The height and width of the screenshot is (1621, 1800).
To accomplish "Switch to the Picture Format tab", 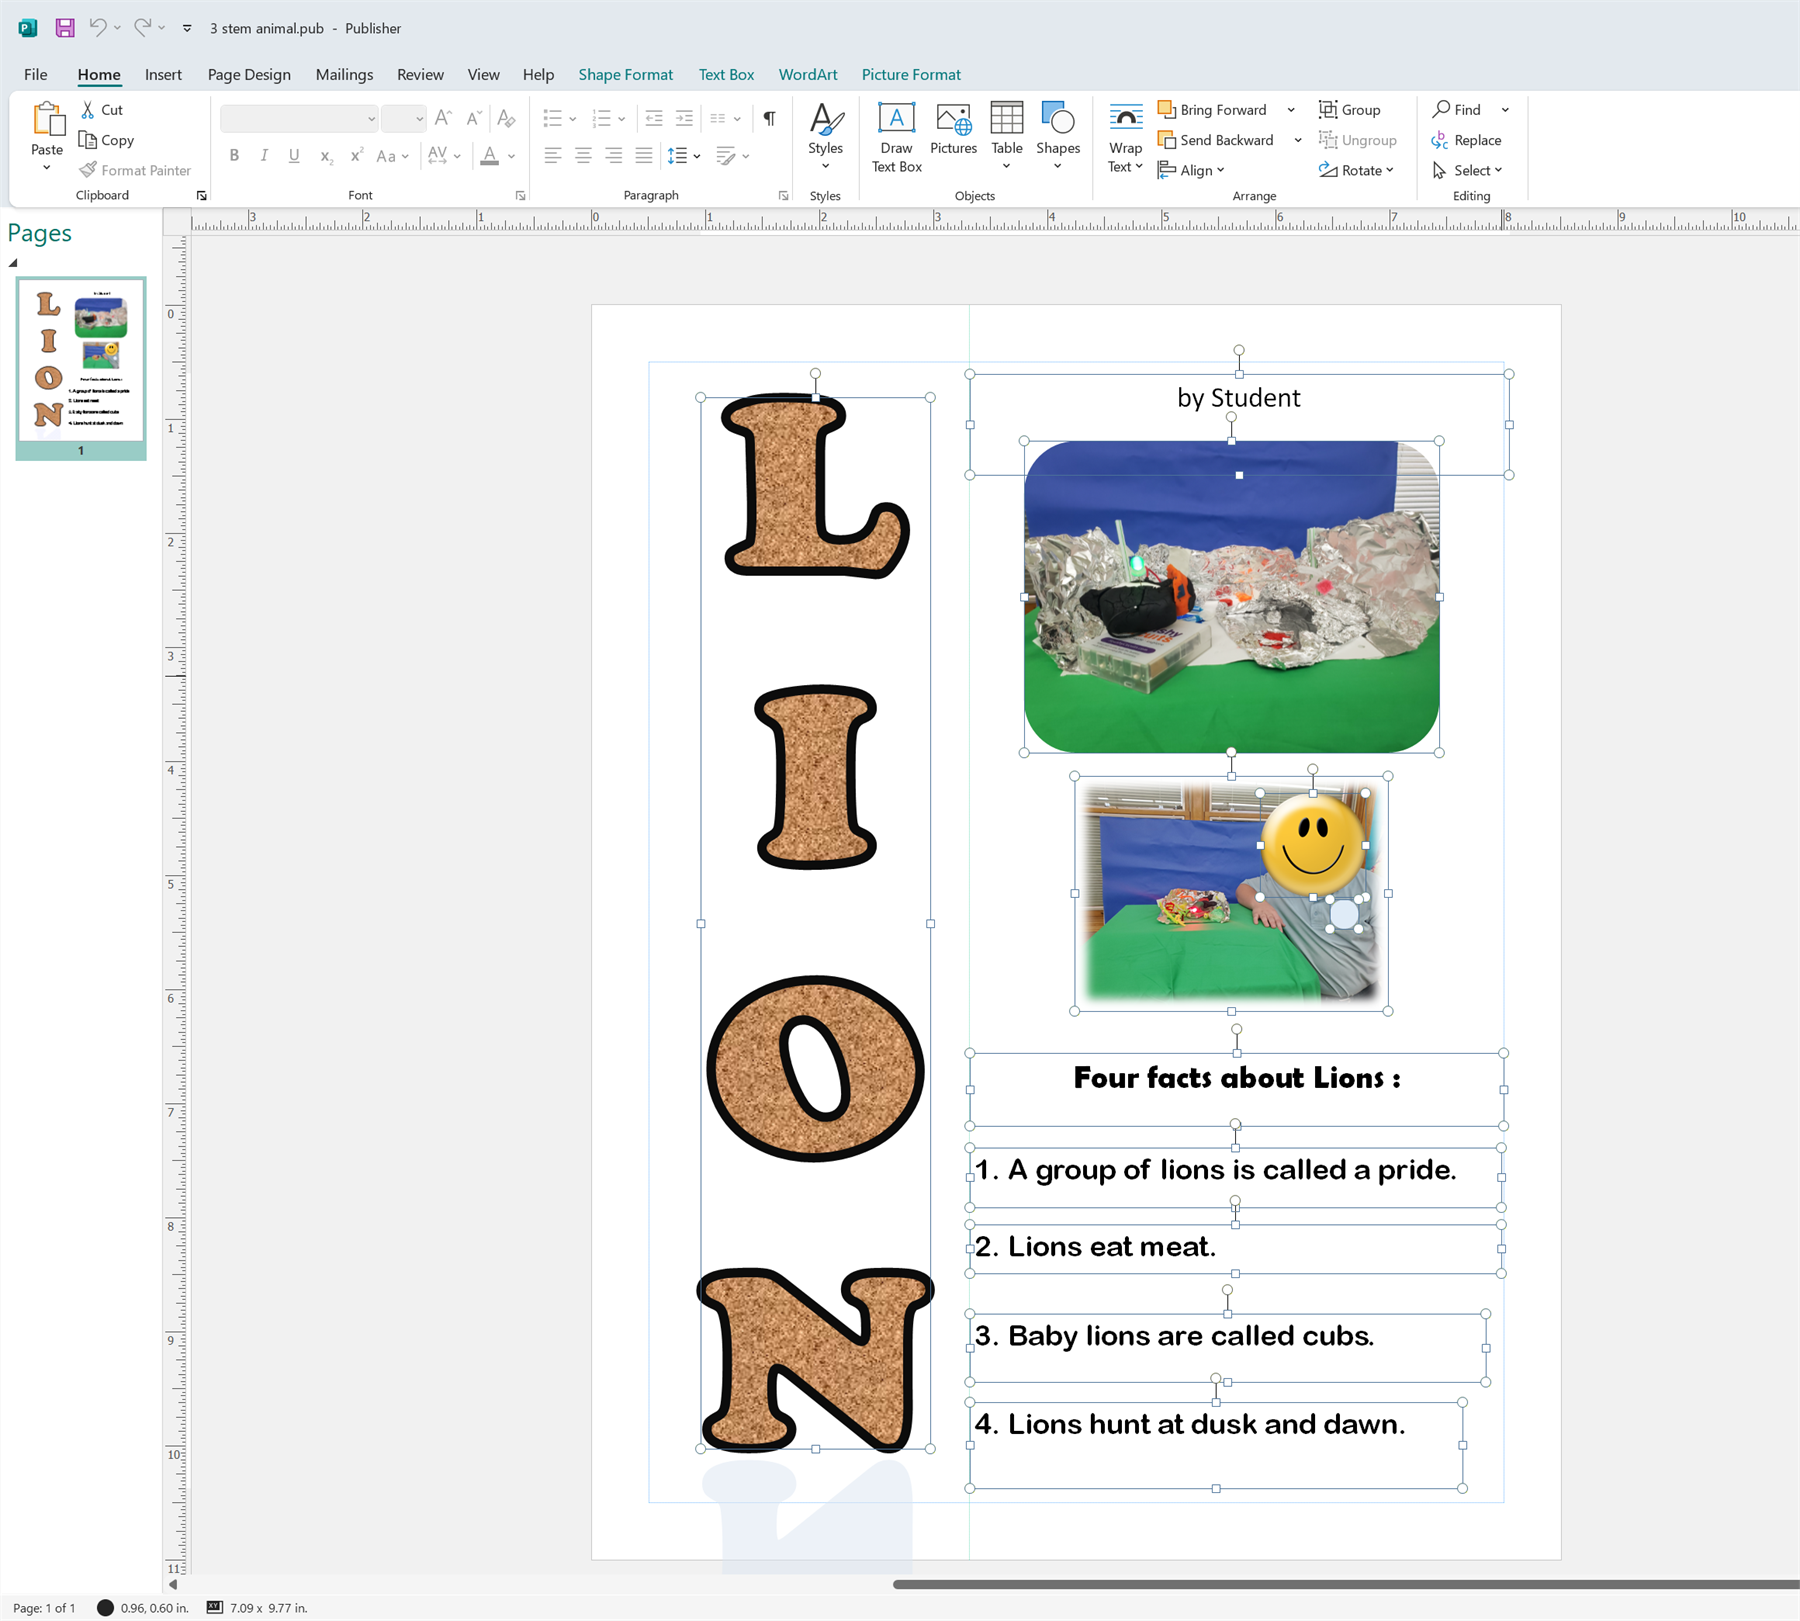I will (x=910, y=74).
